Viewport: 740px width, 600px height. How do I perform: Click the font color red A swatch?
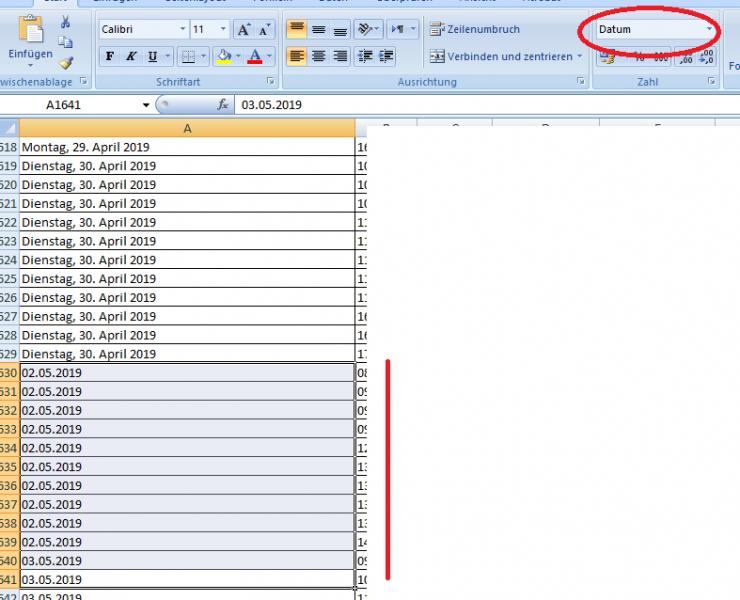(x=256, y=56)
